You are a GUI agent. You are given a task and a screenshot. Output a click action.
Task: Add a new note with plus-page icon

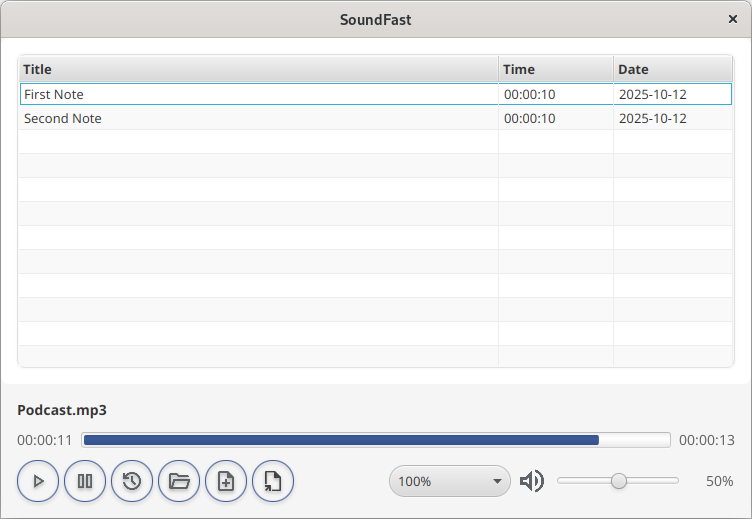click(226, 481)
